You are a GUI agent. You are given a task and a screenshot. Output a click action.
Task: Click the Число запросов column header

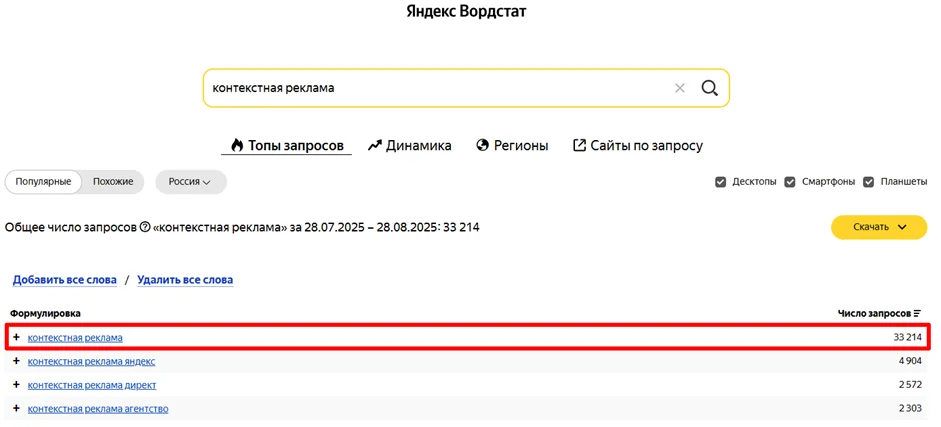point(874,314)
